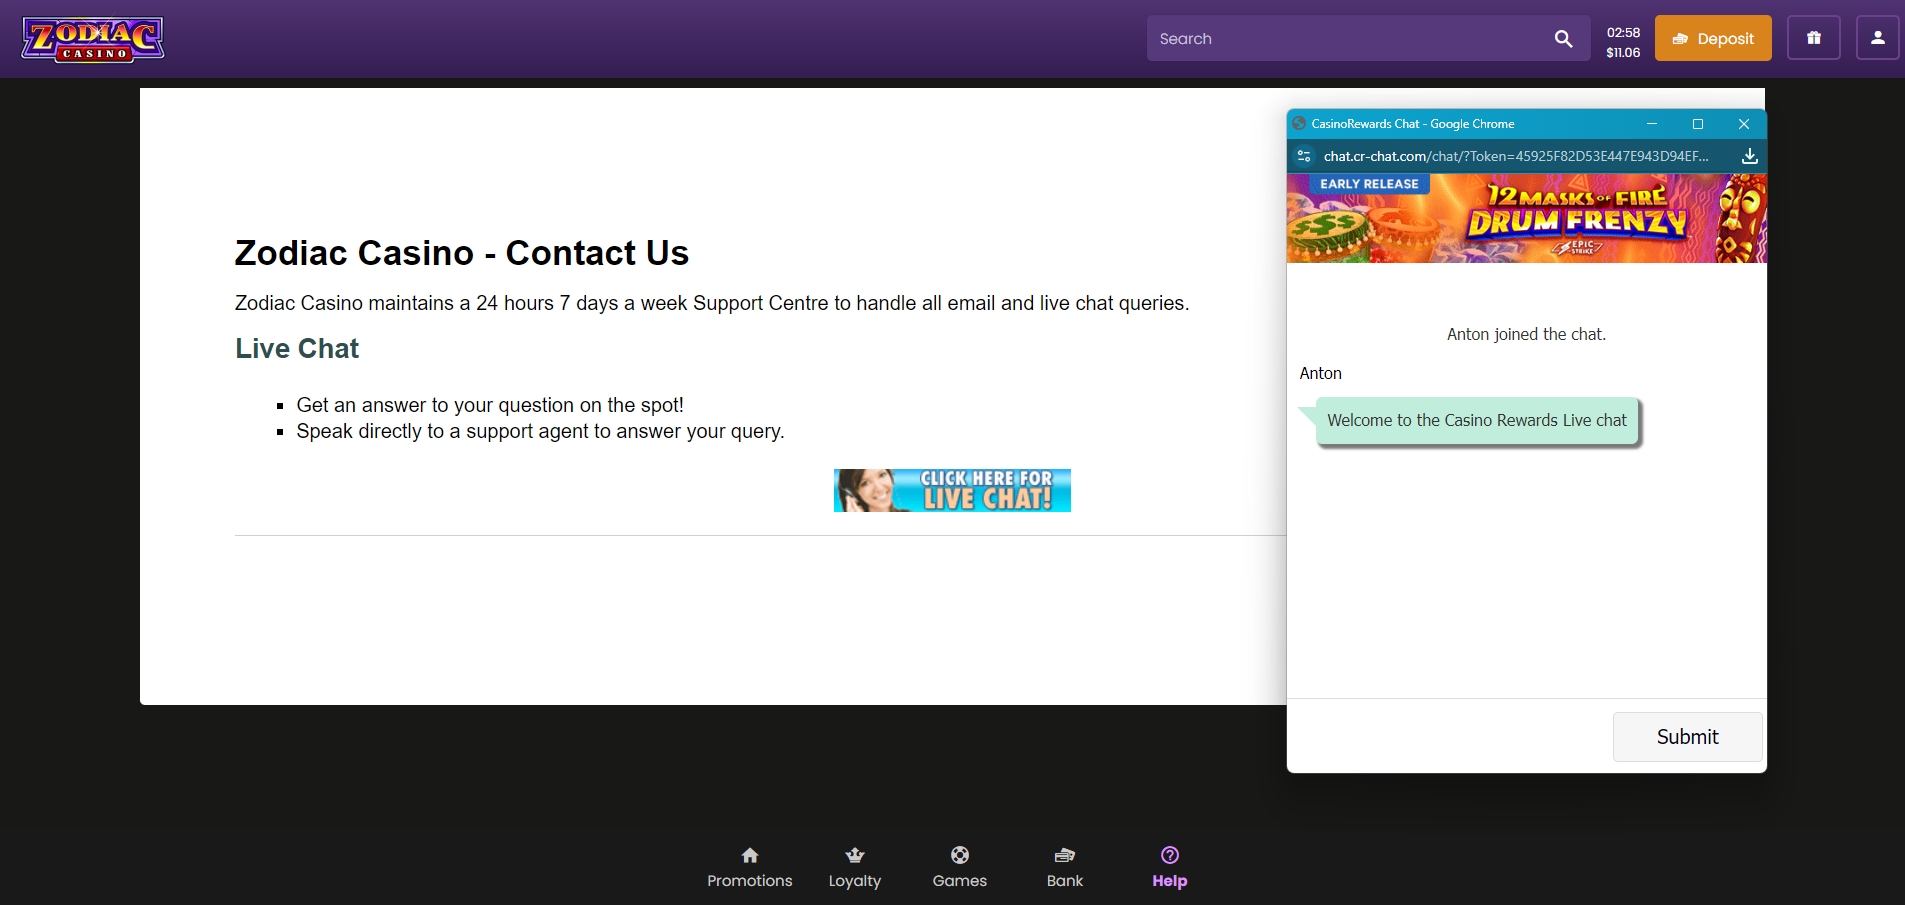This screenshot has width=1905, height=905.
Task: Click the Live Chat heading
Action: pyautogui.click(x=297, y=349)
